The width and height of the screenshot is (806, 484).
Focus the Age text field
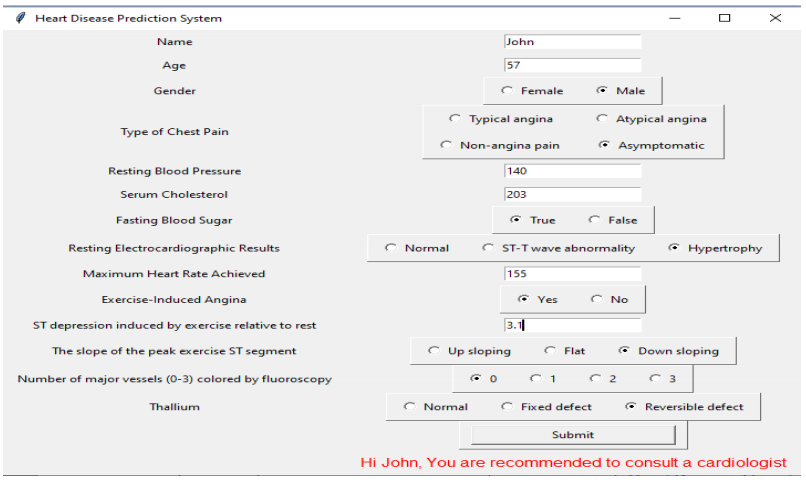(572, 65)
